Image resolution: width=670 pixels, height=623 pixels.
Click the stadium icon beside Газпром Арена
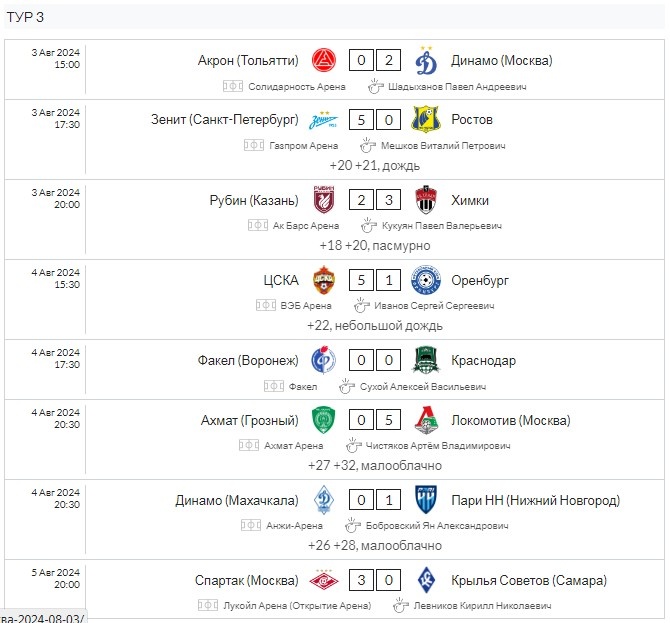point(253,146)
